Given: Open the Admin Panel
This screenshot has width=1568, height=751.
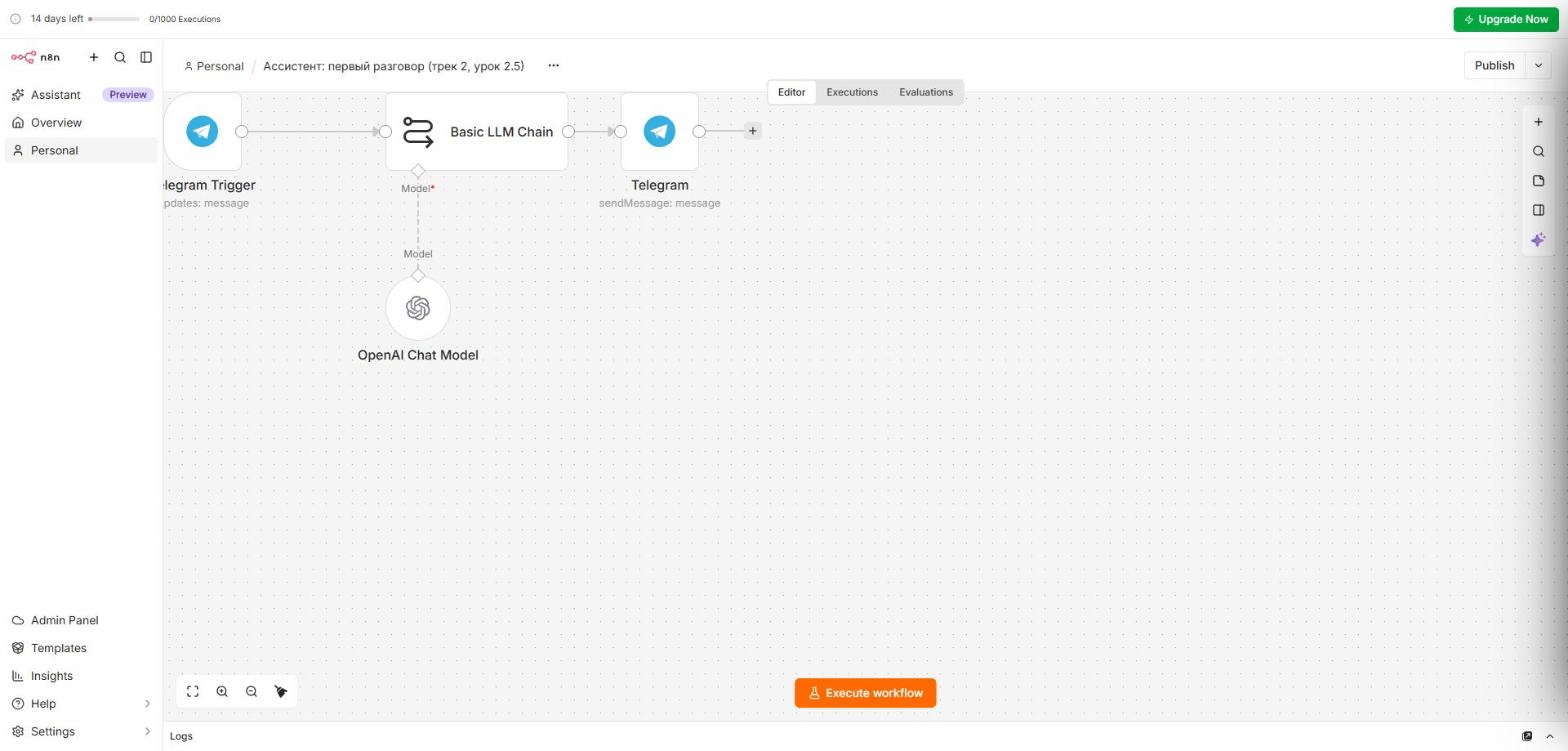Looking at the screenshot, I should (81, 620).
